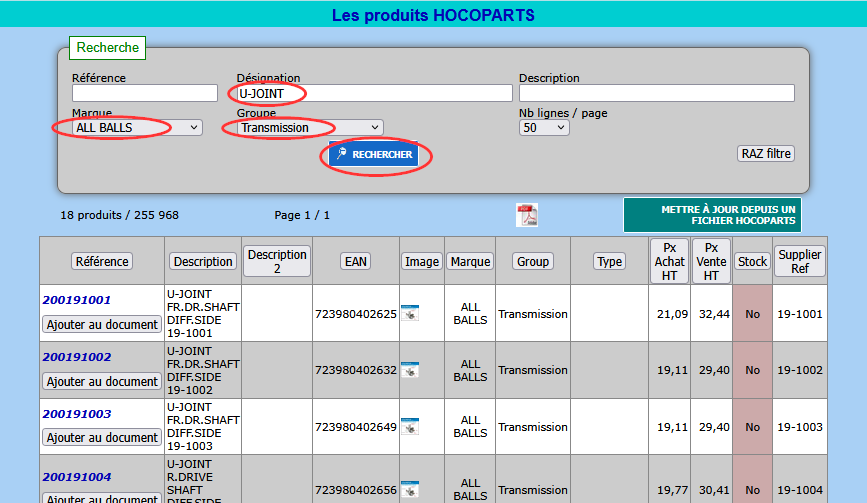867x503 pixels.
Task: Sort by Supplier Ref column header
Action: pyautogui.click(x=800, y=261)
